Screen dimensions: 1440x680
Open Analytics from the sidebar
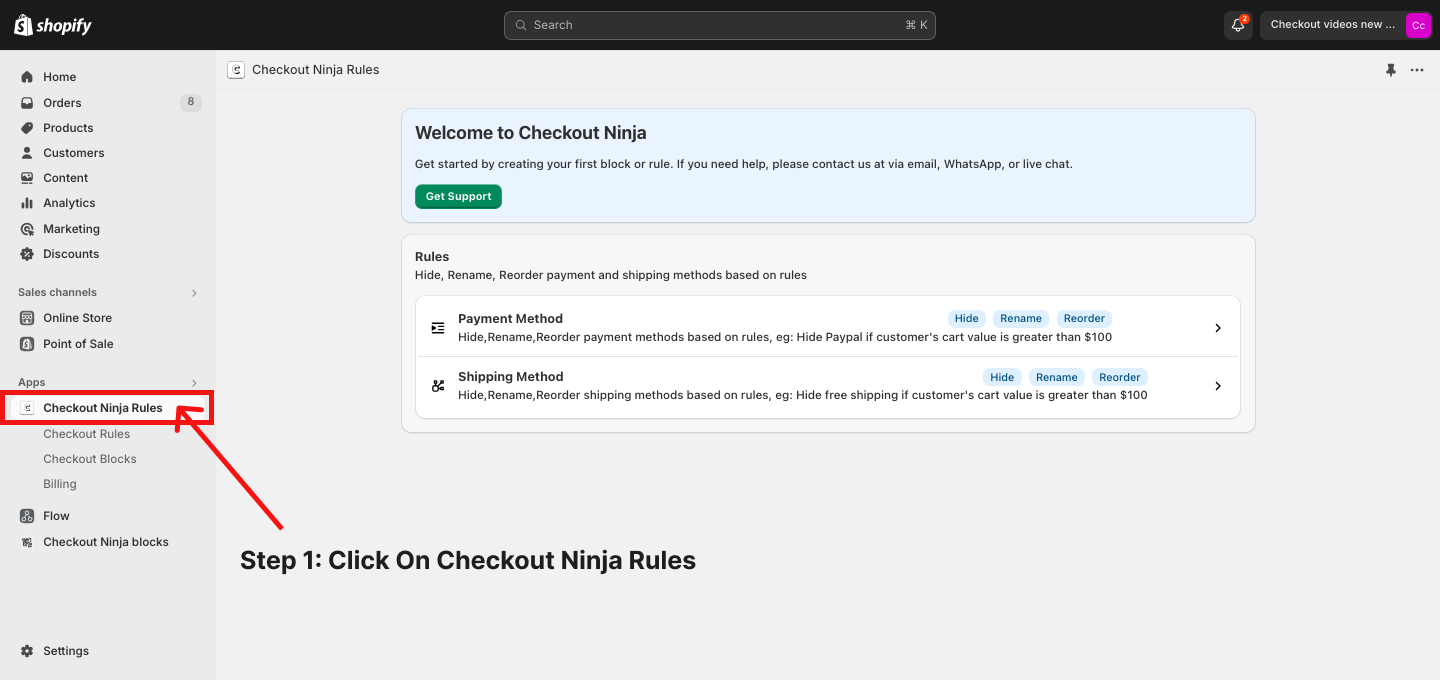pos(69,203)
